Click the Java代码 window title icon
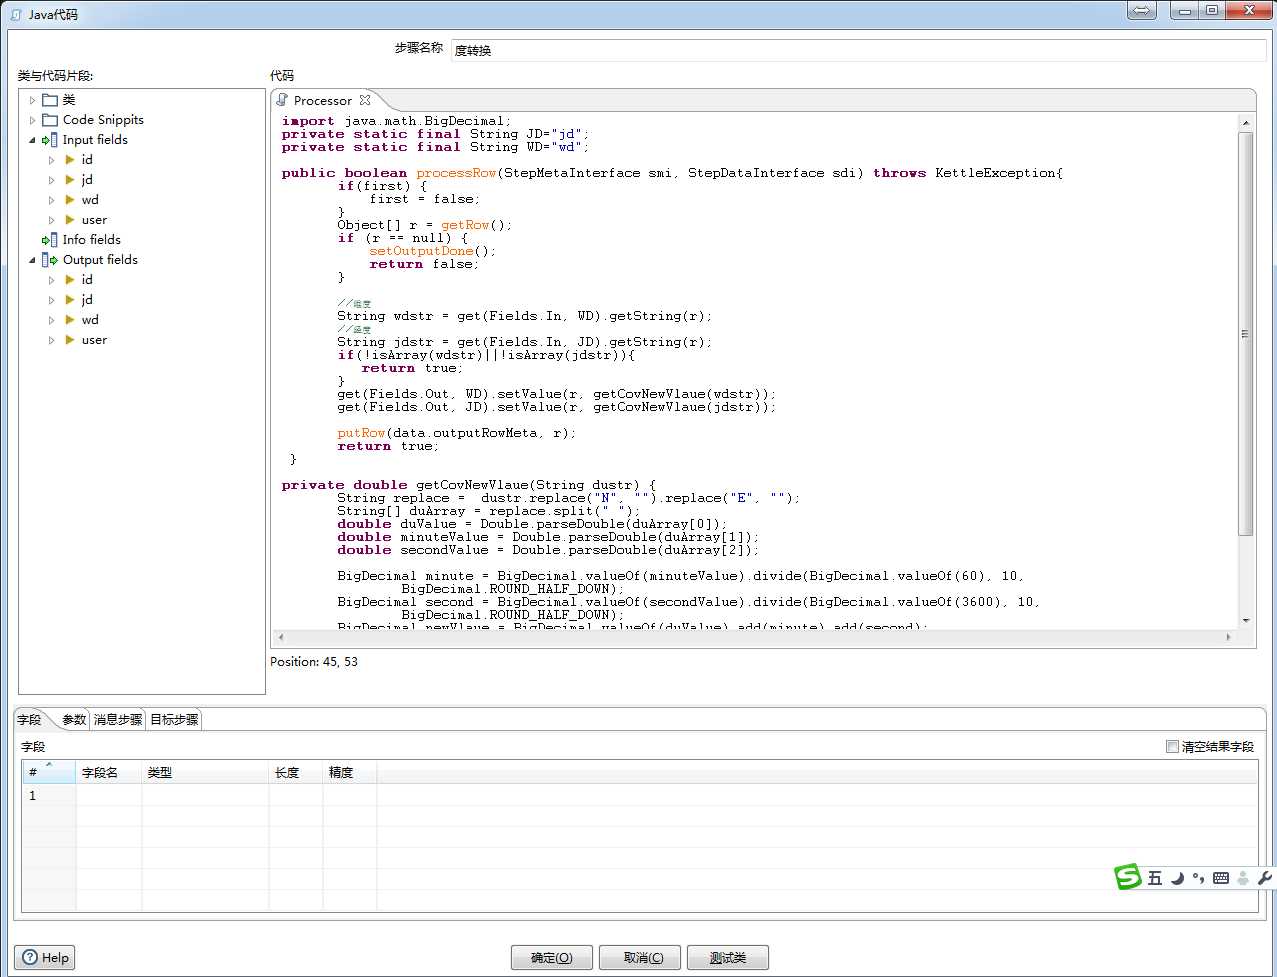This screenshot has height=977, width=1277. coord(15,15)
